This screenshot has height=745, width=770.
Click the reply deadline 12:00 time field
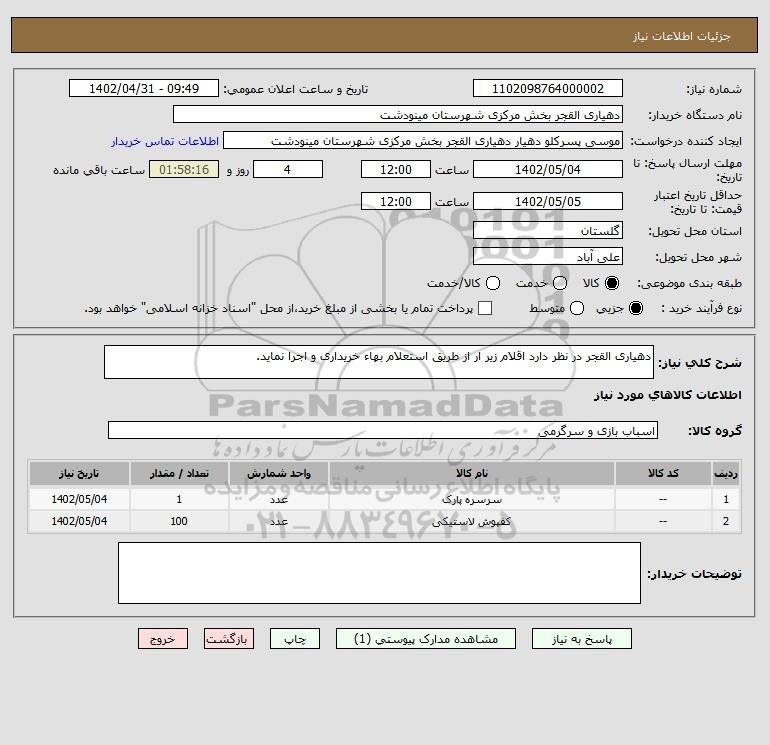(396, 169)
